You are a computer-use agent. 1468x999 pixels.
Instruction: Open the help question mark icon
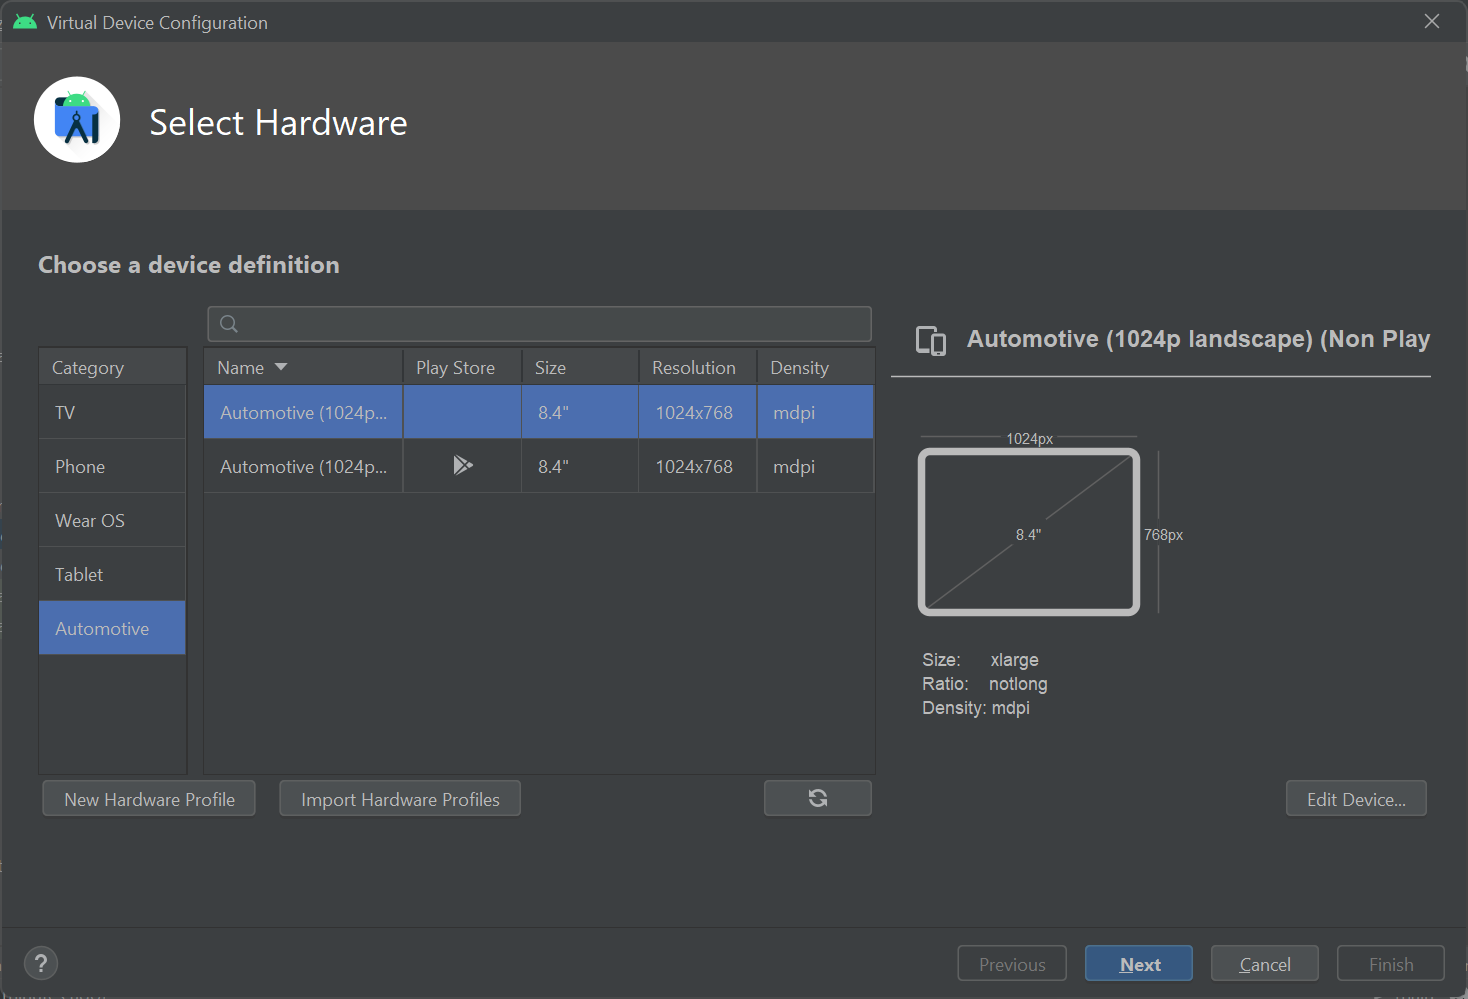41,964
